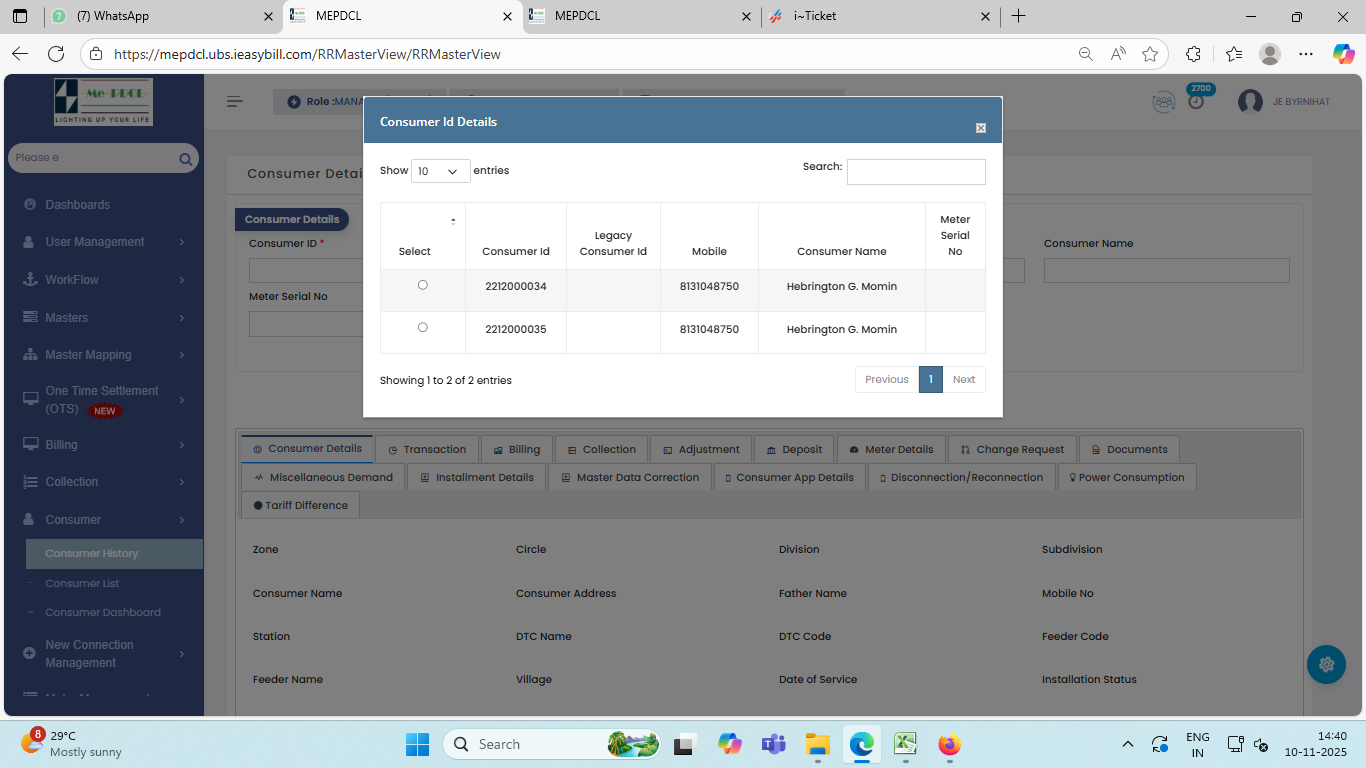
Task: Sort by the Consumer Id column
Action: point(516,236)
